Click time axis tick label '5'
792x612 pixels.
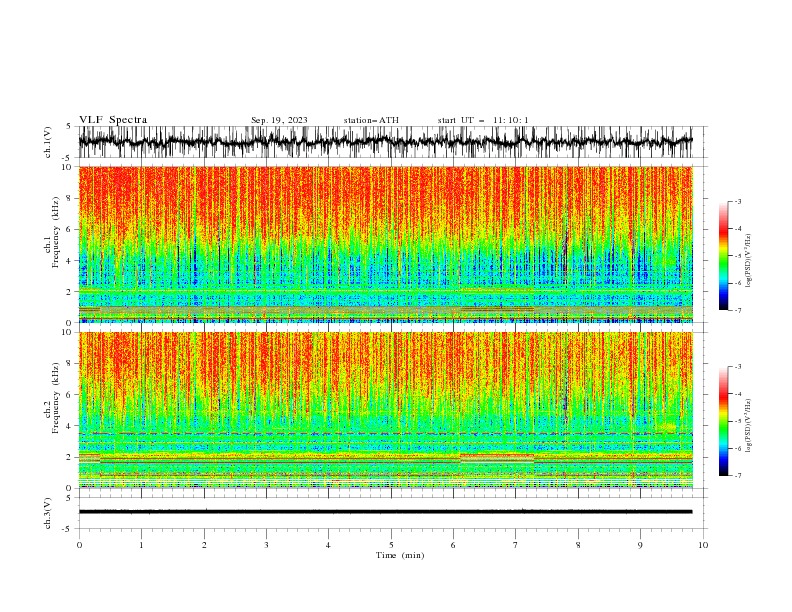click(x=391, y=545)
